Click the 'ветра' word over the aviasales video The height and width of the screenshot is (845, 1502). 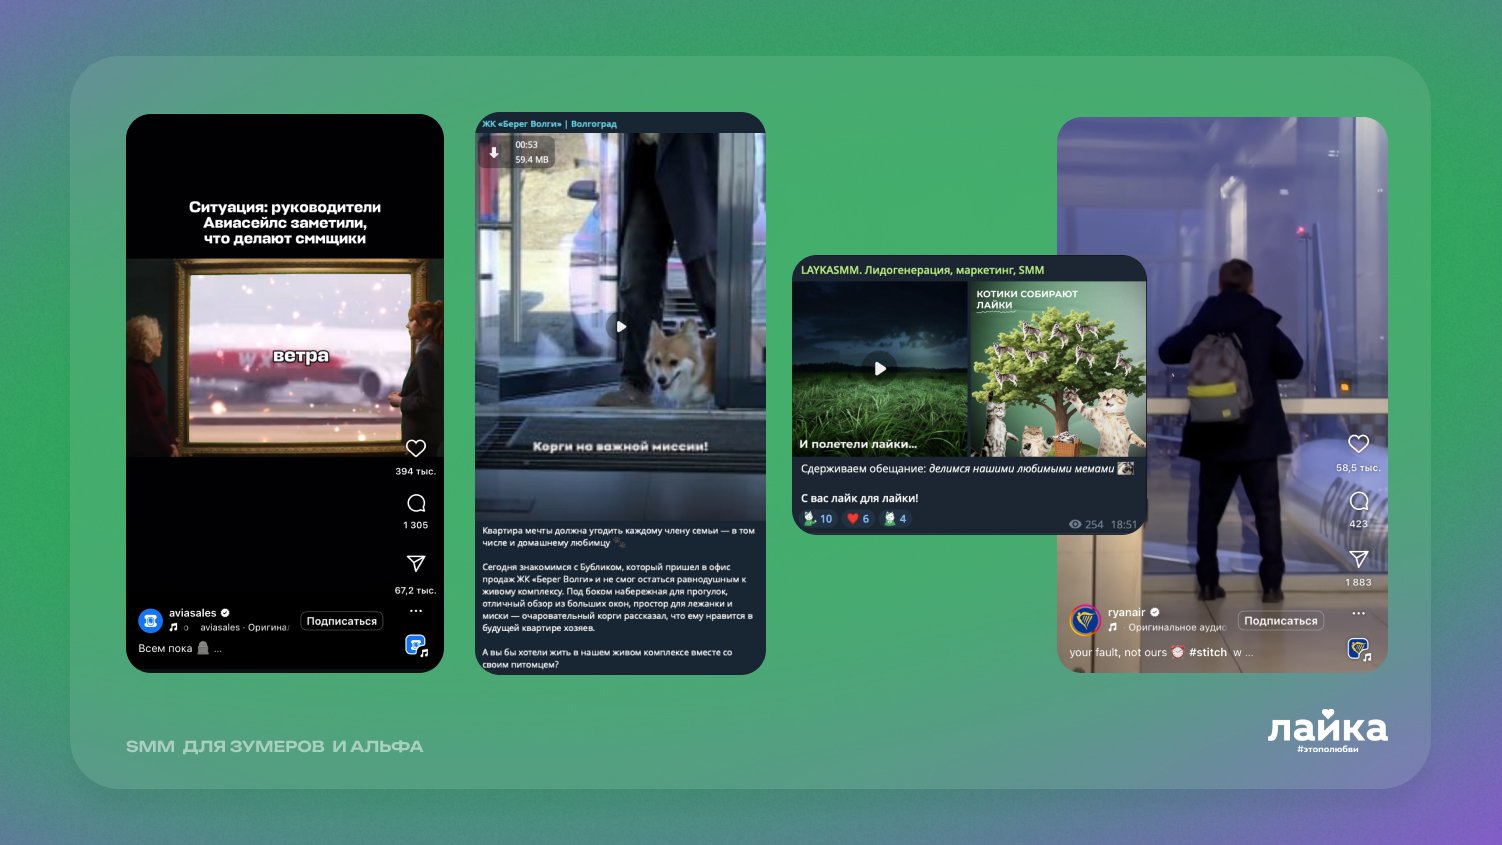301,356
